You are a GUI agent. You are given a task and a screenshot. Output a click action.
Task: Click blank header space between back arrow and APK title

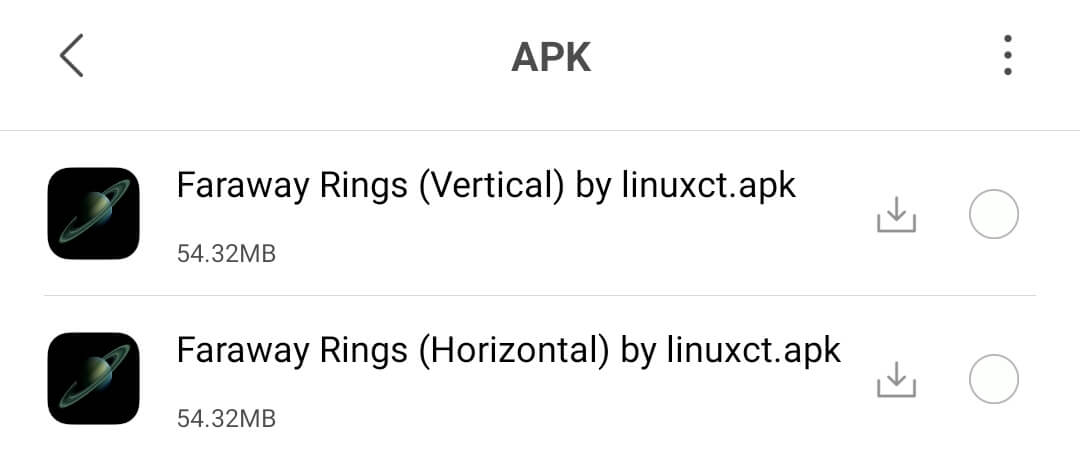point(296,56)
